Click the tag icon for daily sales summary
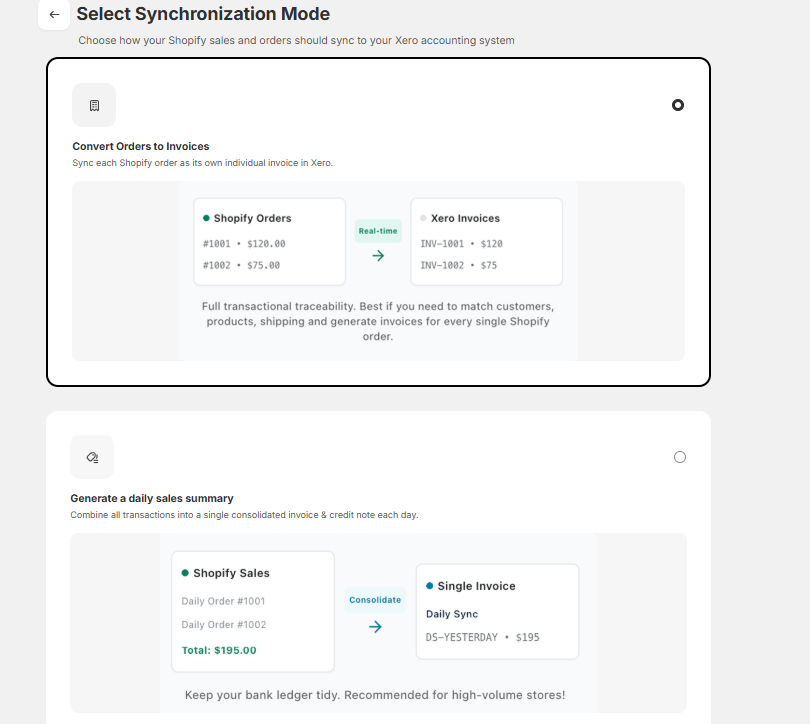The height and width of the screenshot is (724, 810). 92,457
